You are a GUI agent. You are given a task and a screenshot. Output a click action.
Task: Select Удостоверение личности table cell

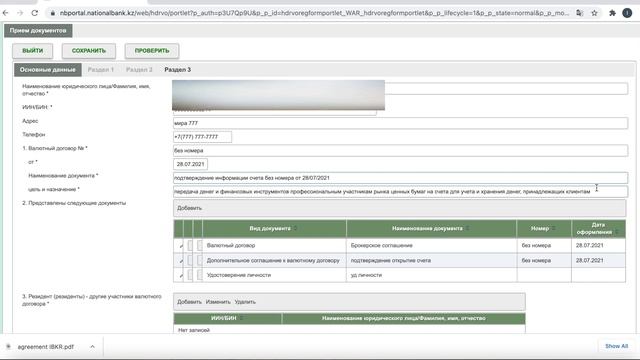coord(274,275)
